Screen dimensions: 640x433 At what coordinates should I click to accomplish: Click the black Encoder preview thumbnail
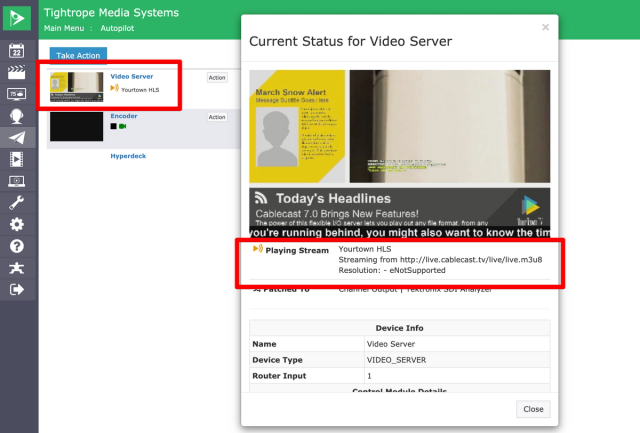point(77,127)
